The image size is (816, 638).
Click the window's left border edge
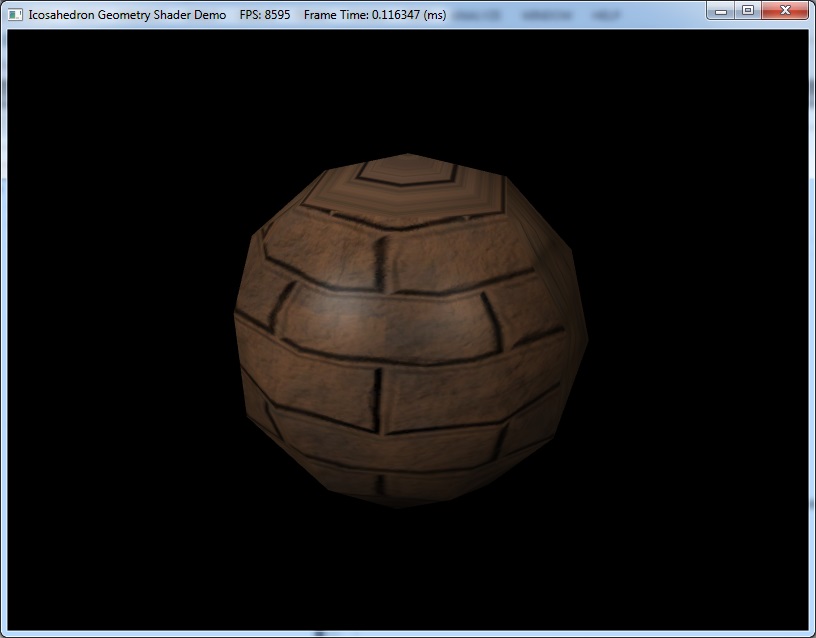click(3, 330)
